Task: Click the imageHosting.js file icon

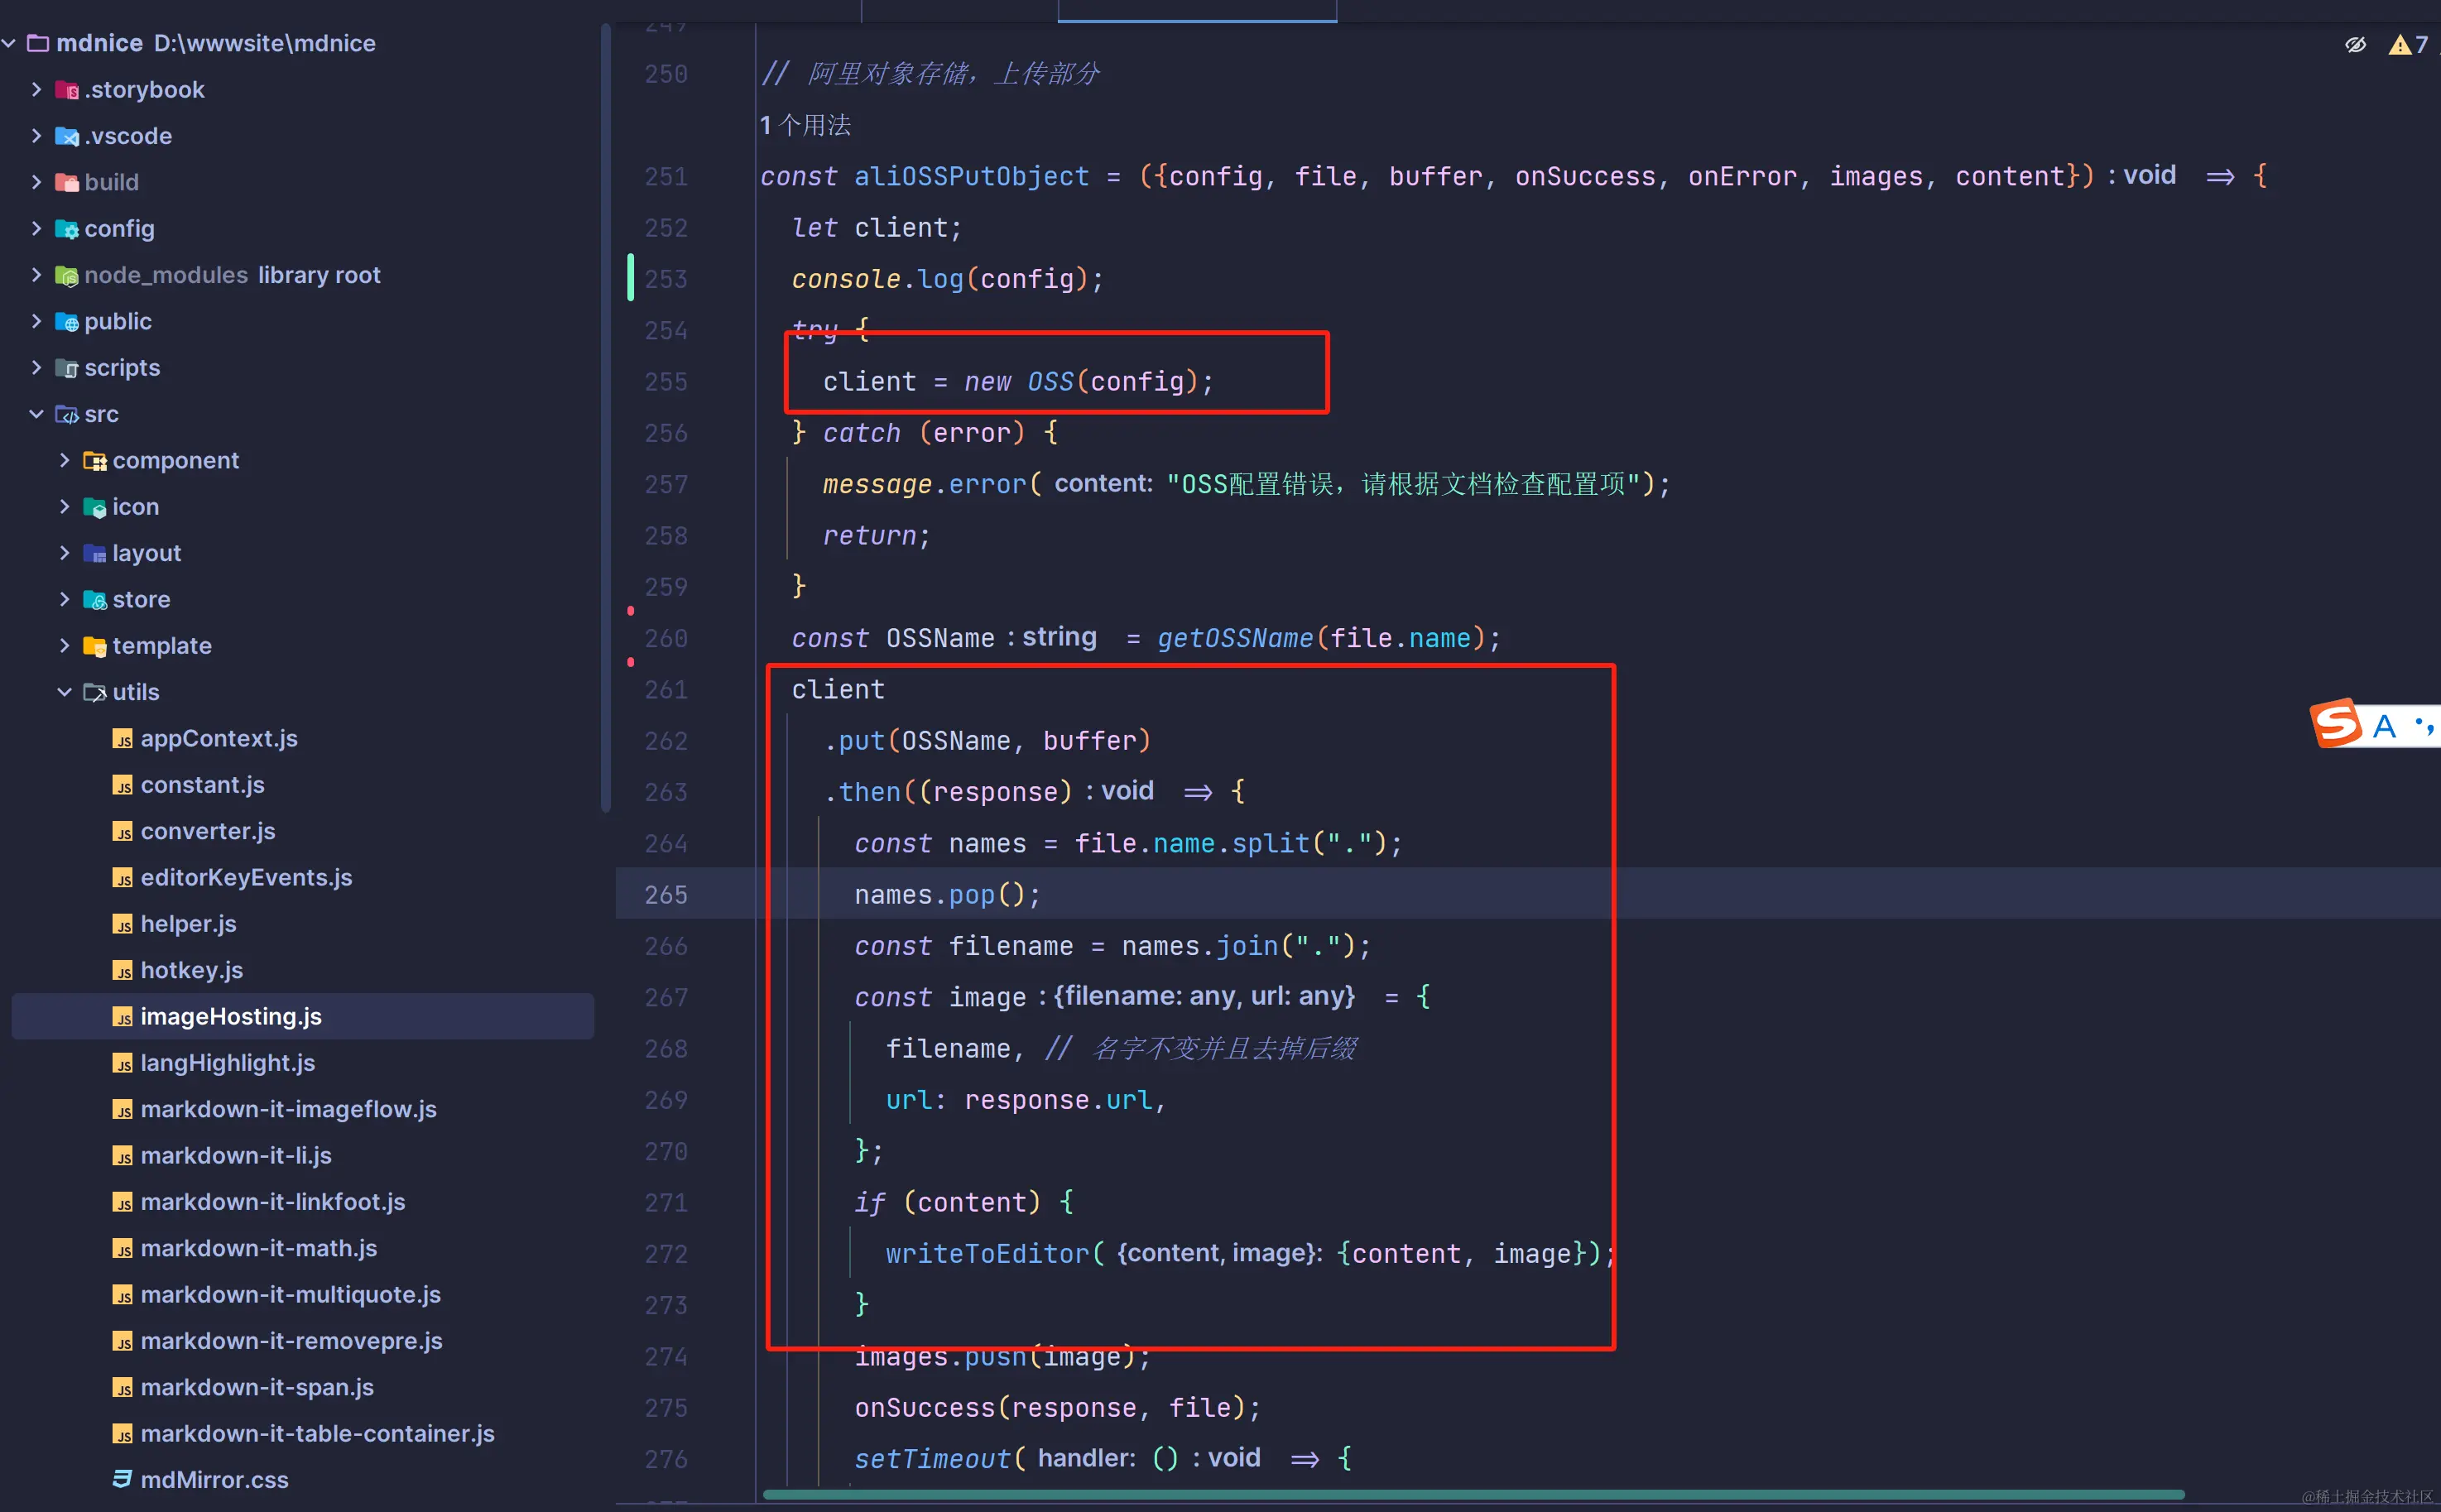Action: click(x=122, y=1017)
